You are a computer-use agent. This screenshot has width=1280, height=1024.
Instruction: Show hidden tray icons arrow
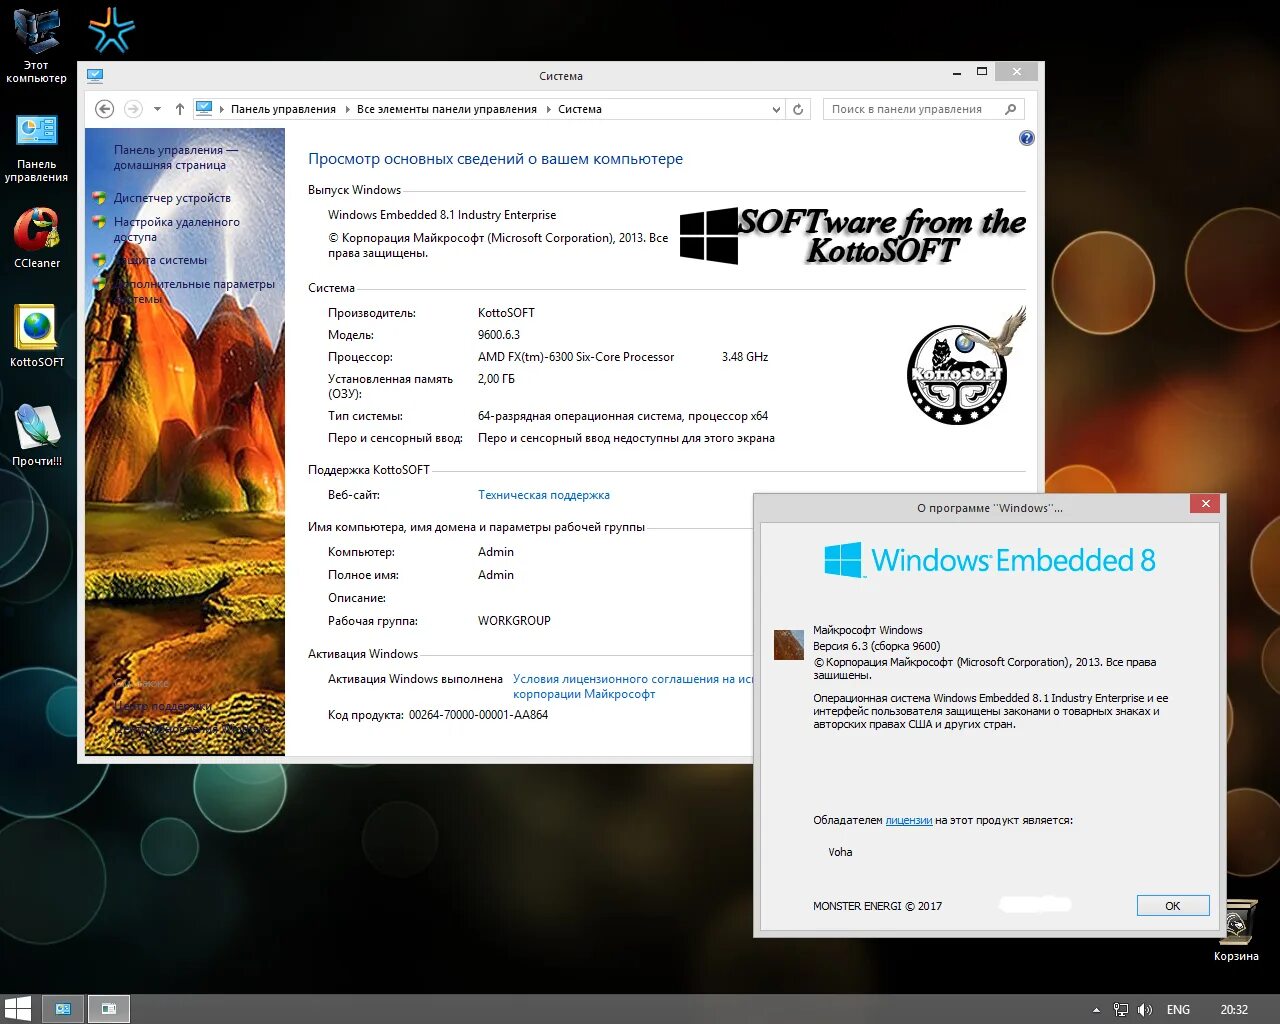coord(1096,1010)
